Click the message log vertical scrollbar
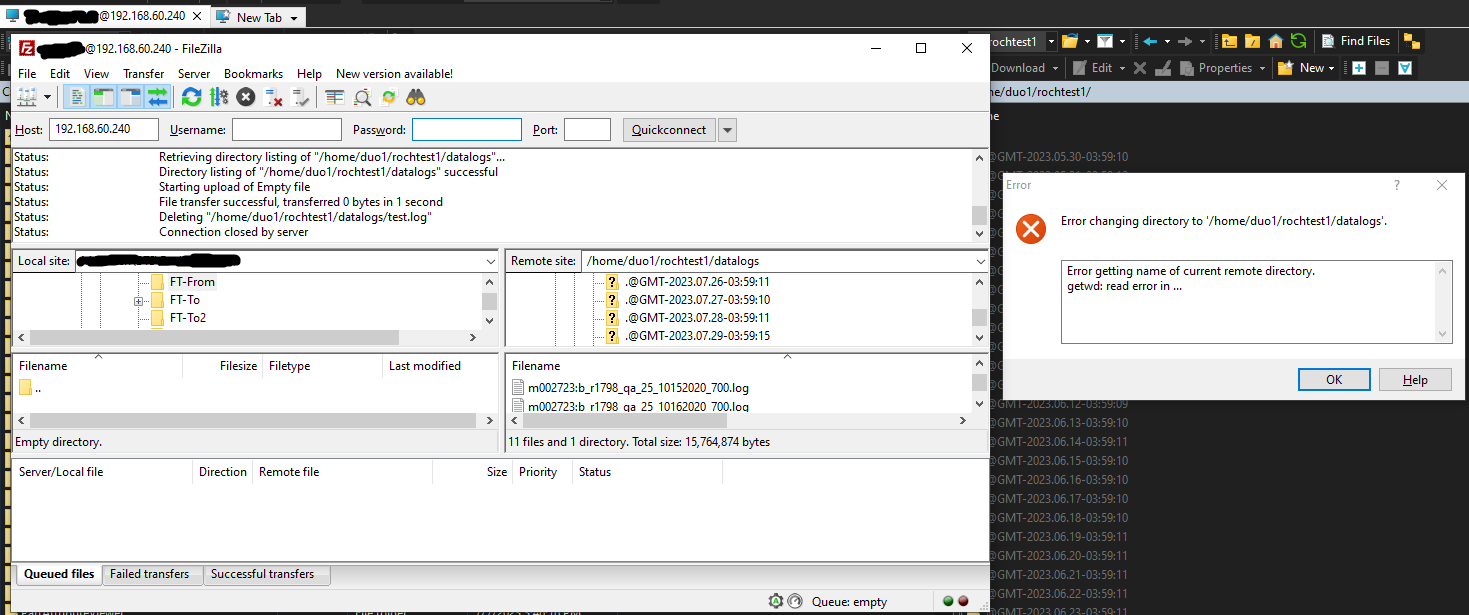Image resolution: width=1469 pixels, height=615 pixels. (x=979, y=194)
